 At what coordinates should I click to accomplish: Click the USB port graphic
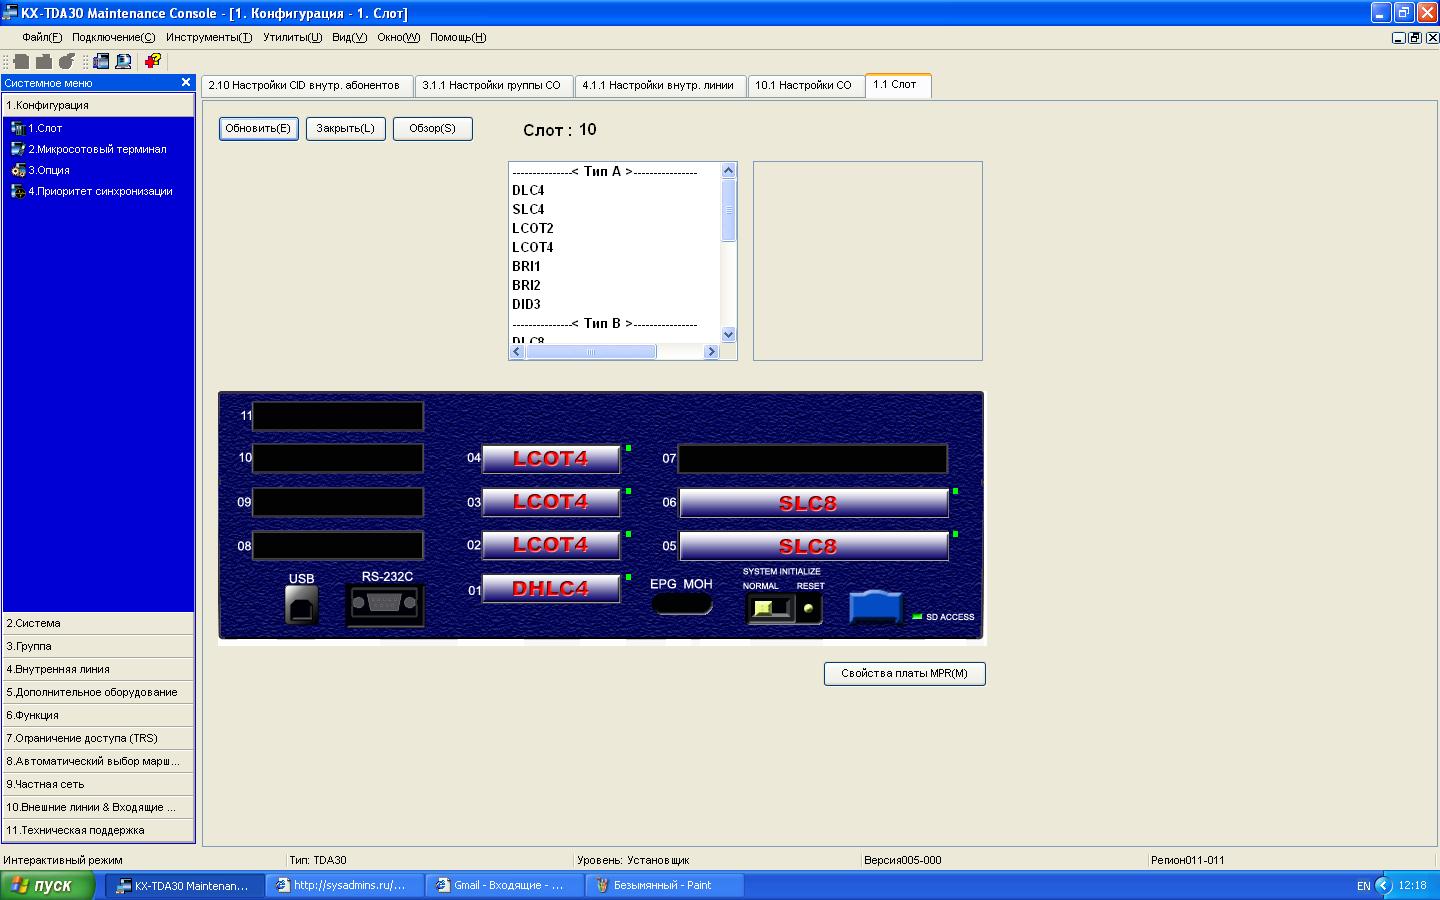pyautogui.click(x=302, y=605)
